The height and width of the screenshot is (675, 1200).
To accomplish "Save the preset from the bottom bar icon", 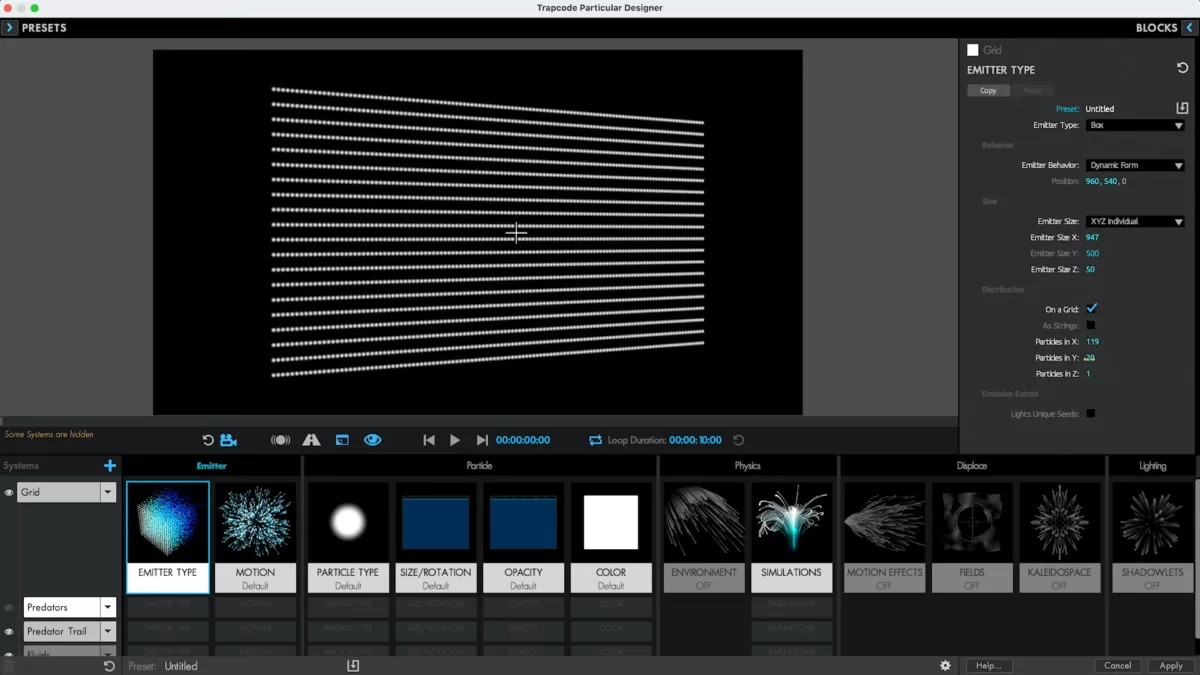I will pyautogui.click(x=353, y=666).
